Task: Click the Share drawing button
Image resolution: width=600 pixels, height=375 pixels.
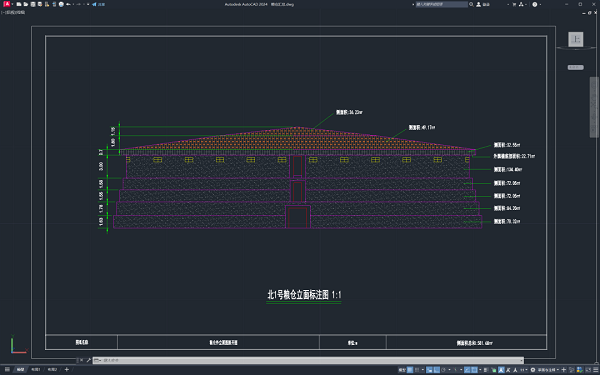Action: point(98,4)
